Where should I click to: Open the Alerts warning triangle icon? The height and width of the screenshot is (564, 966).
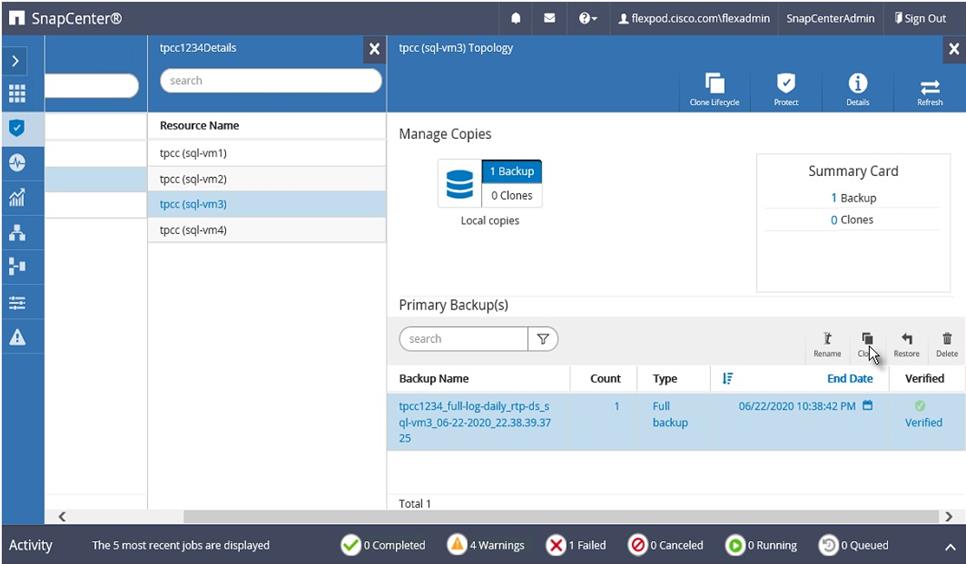pos(17,337)
